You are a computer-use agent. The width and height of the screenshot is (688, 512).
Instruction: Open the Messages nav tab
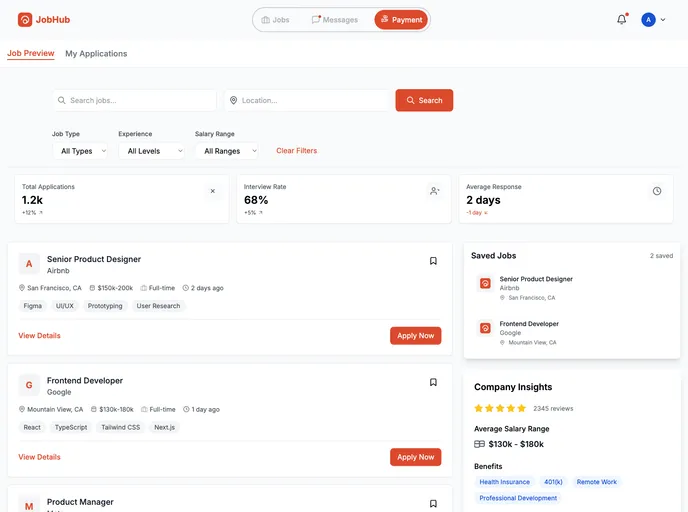tap(335, 20)
